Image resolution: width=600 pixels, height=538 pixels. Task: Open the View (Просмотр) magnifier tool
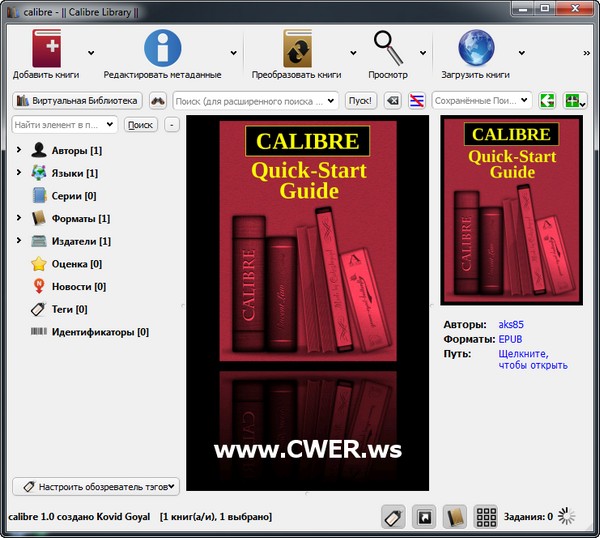(x=387, y=48)
